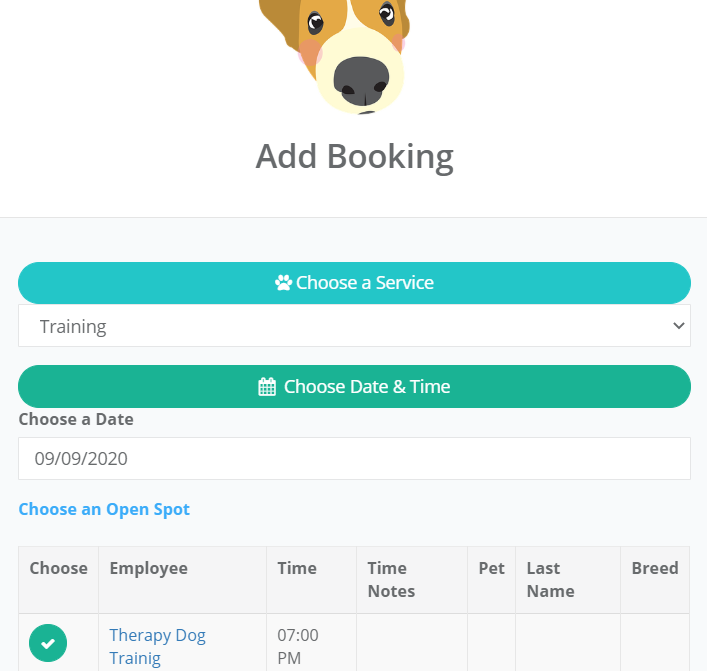Click the date field showing 09/09/2020
This screenshot has width=707, height=671.
click(354, 459)
